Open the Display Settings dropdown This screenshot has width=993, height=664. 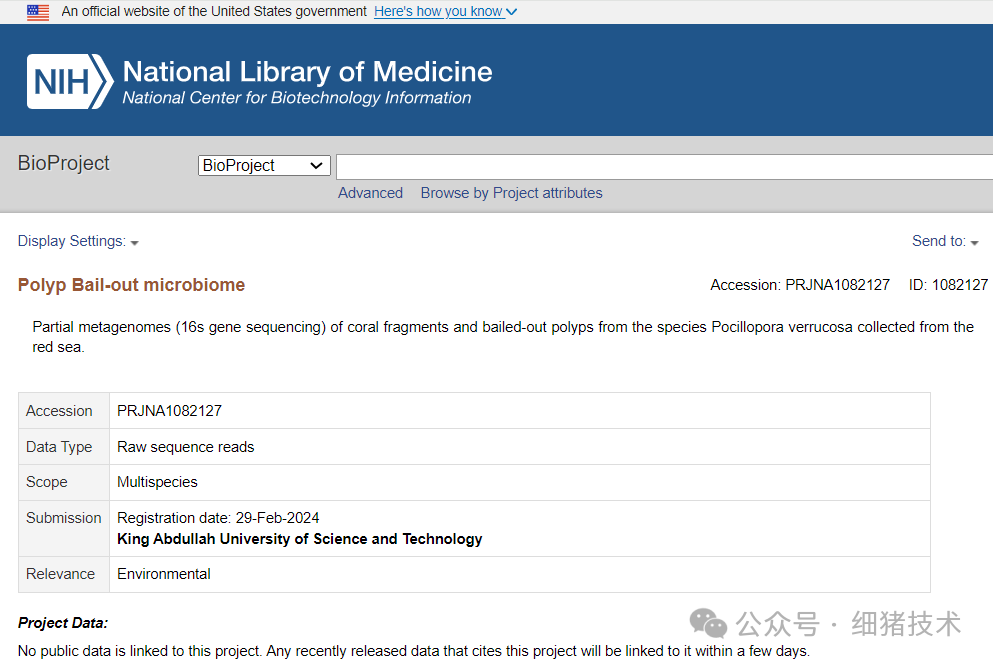[x=78, y=241]
